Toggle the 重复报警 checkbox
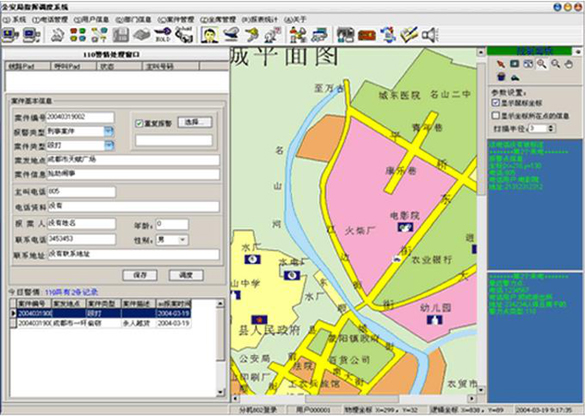The width and height of the screenshot is (585, 416). pos(139,123)
